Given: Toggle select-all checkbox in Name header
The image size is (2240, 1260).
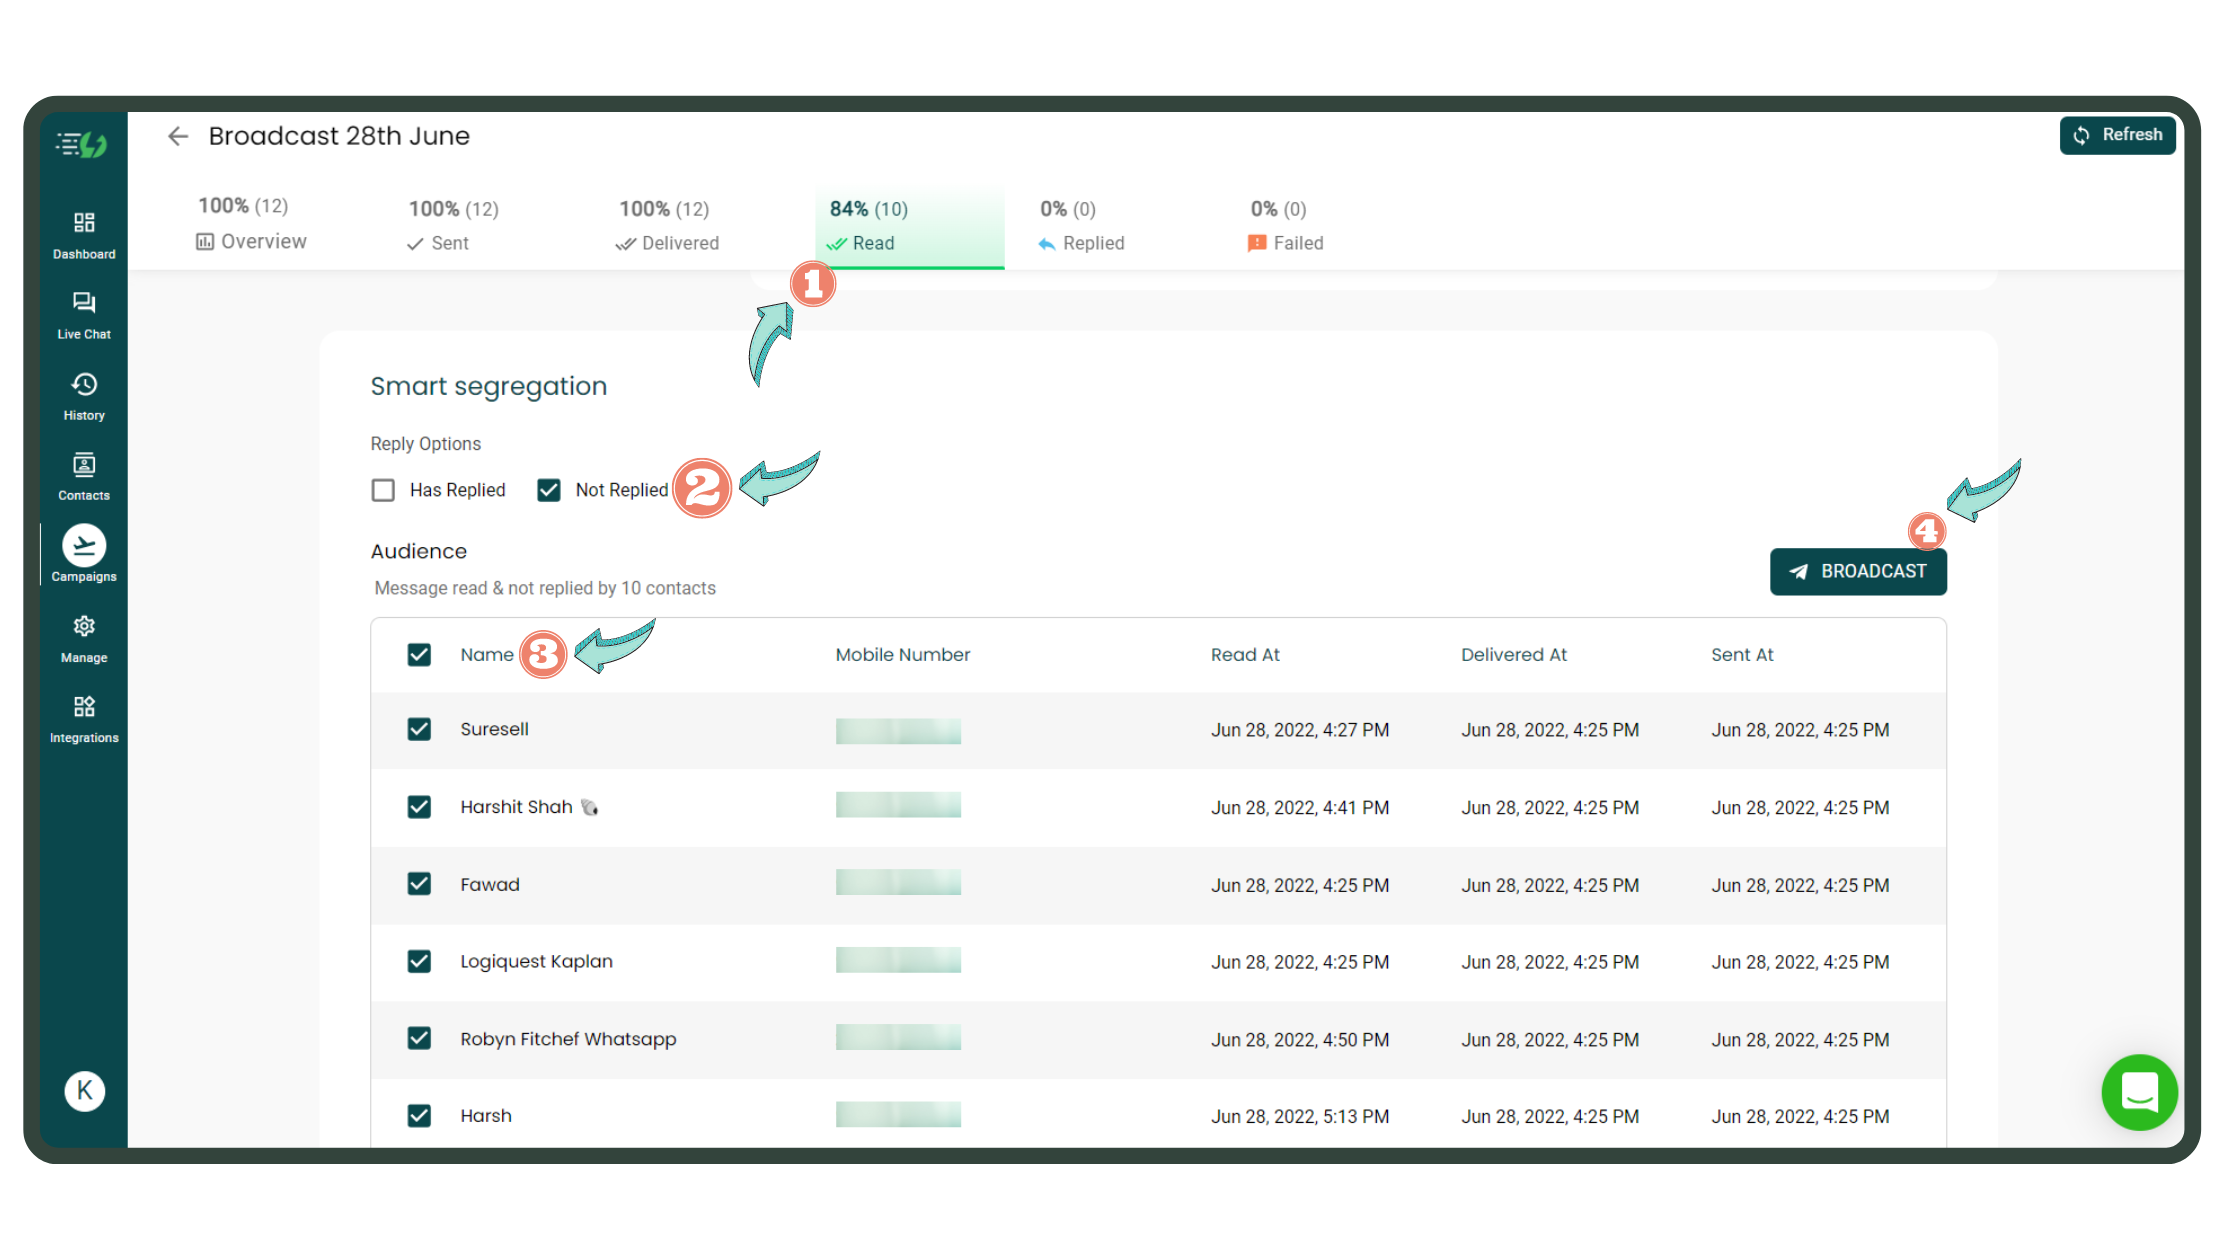Looking at the screenshot, I should tap(419, 655).
